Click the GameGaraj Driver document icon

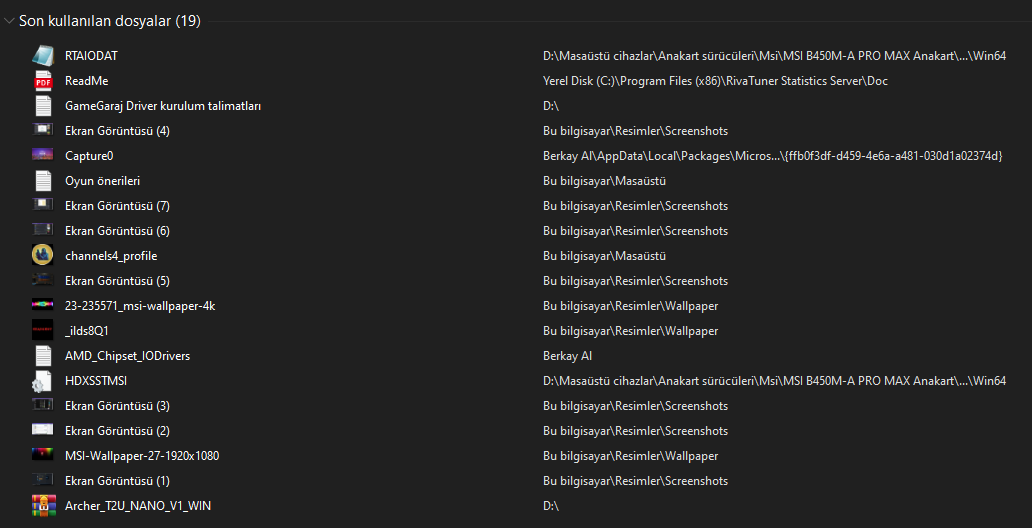(x=43, y=106)
